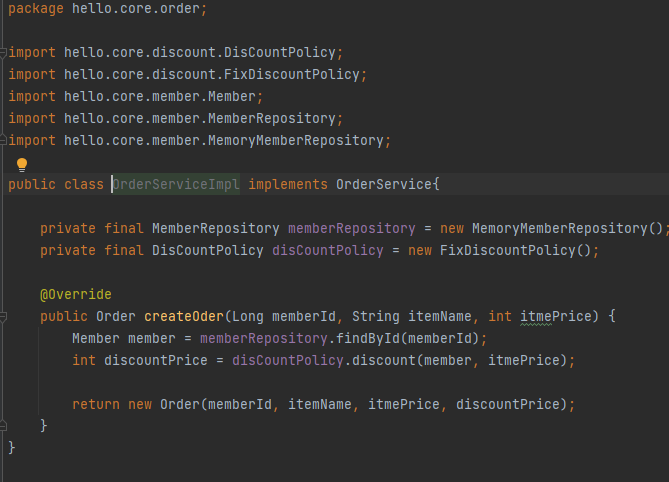The image size is (669, 482).
Task: Click DisCountPolicy in the first import line
Action: [x=279, y=52]
